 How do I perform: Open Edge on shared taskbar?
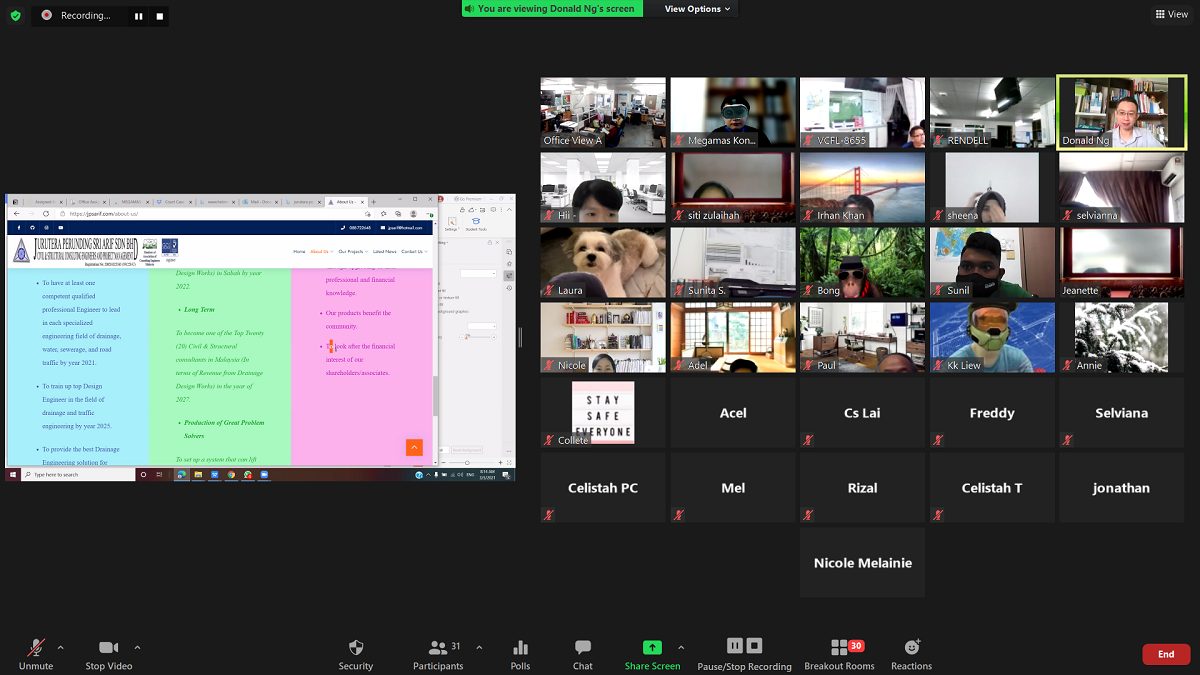tap(182, 474)
